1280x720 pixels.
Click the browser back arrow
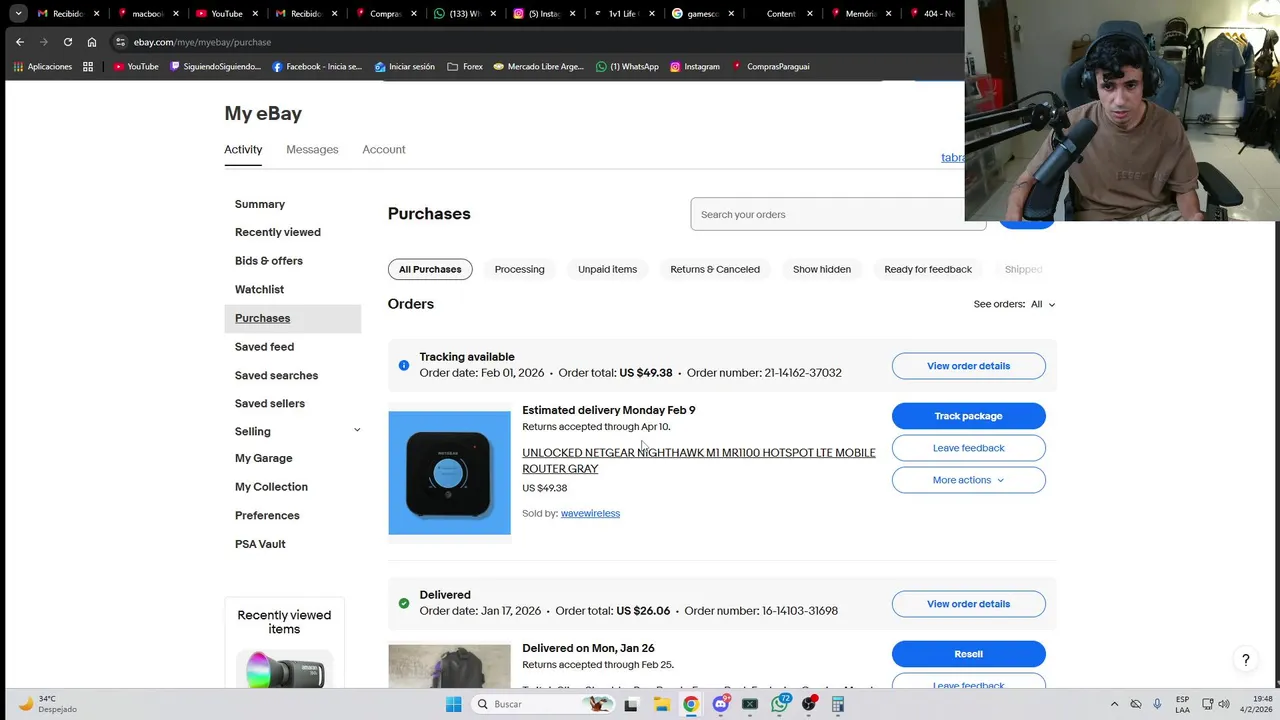click(x=20, y=42)
